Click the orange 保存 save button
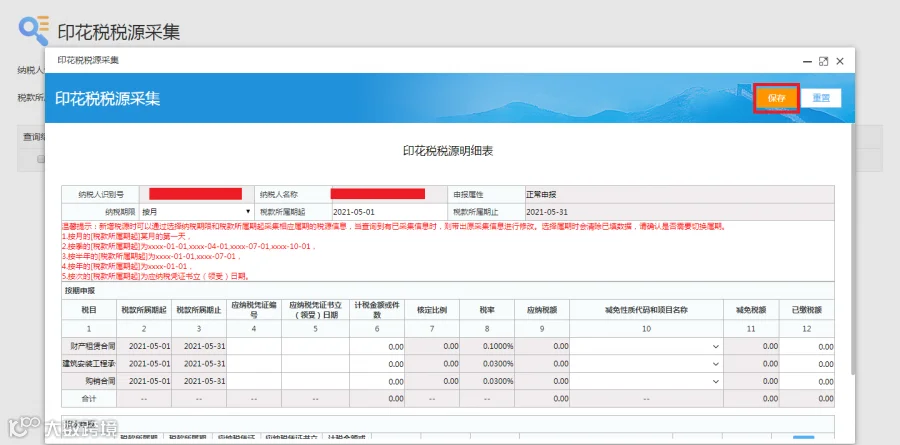 point(776,98)
